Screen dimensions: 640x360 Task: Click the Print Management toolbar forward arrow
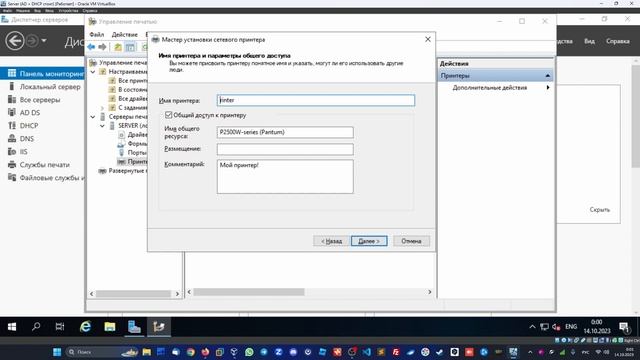pos(102,47)
